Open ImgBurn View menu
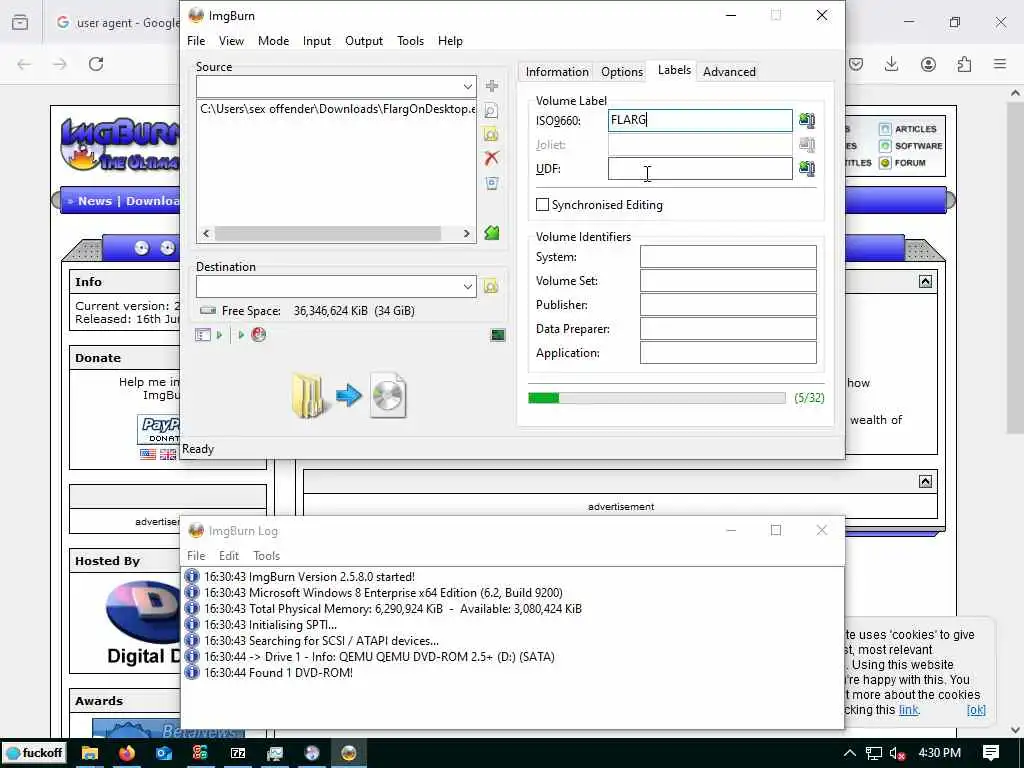Viewport: 1024px width, 768px height. [231, 40]
